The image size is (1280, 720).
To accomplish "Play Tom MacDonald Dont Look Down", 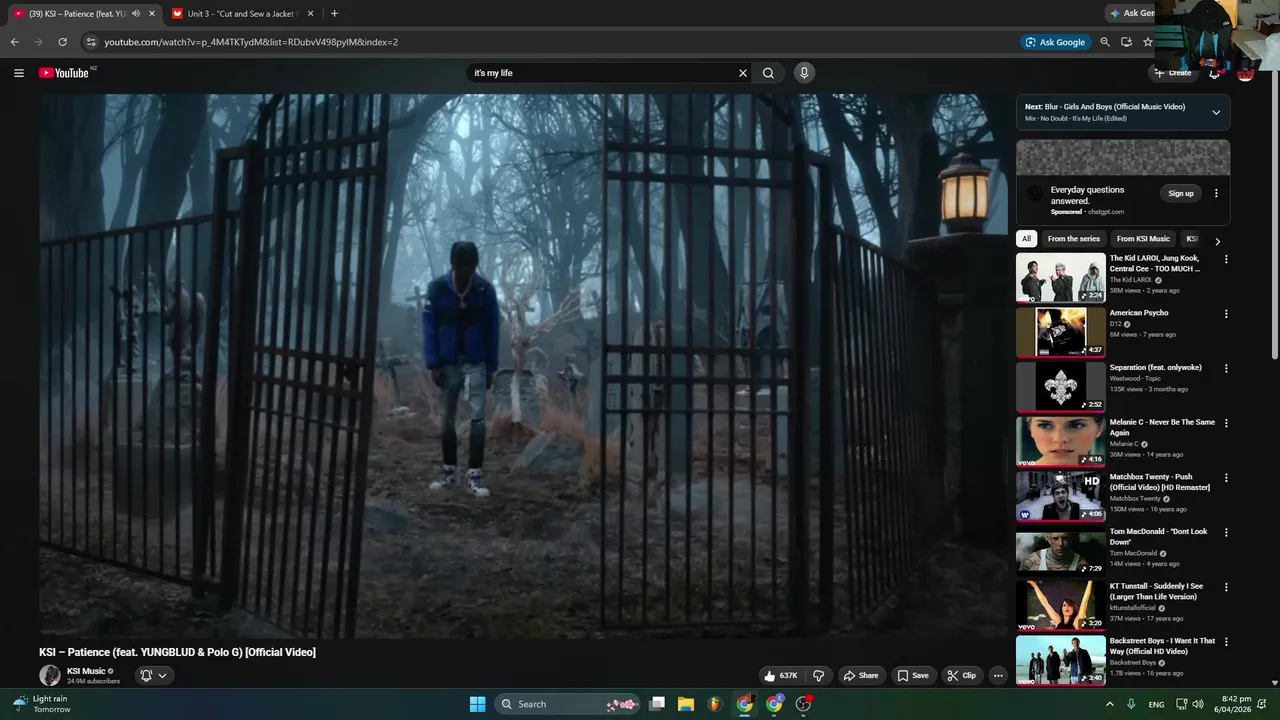I will click(1158, 537).
